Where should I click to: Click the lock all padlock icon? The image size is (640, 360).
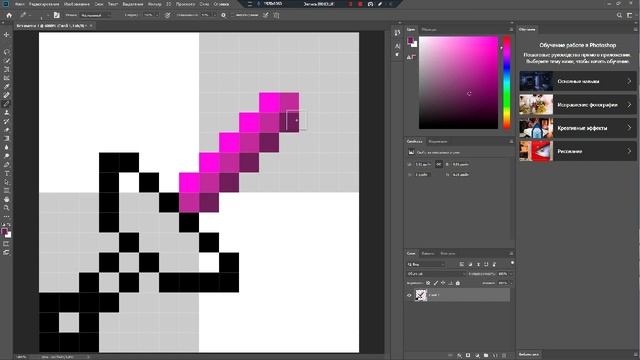(458, 283)
